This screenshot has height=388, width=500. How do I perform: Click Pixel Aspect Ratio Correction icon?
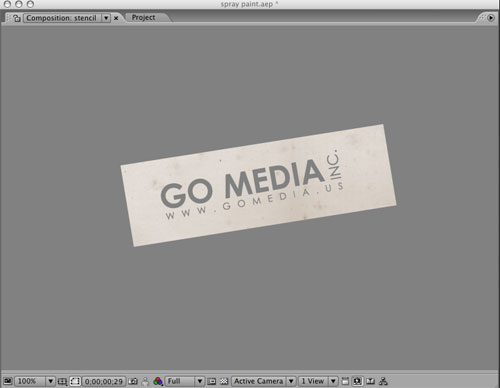coord(345,381)
